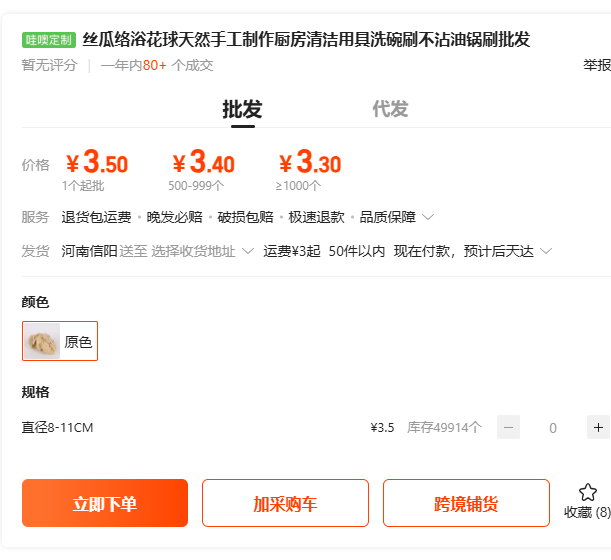Click the minus quantity button
The height and width of the screenshot is (560, 611).
[508, 427]
